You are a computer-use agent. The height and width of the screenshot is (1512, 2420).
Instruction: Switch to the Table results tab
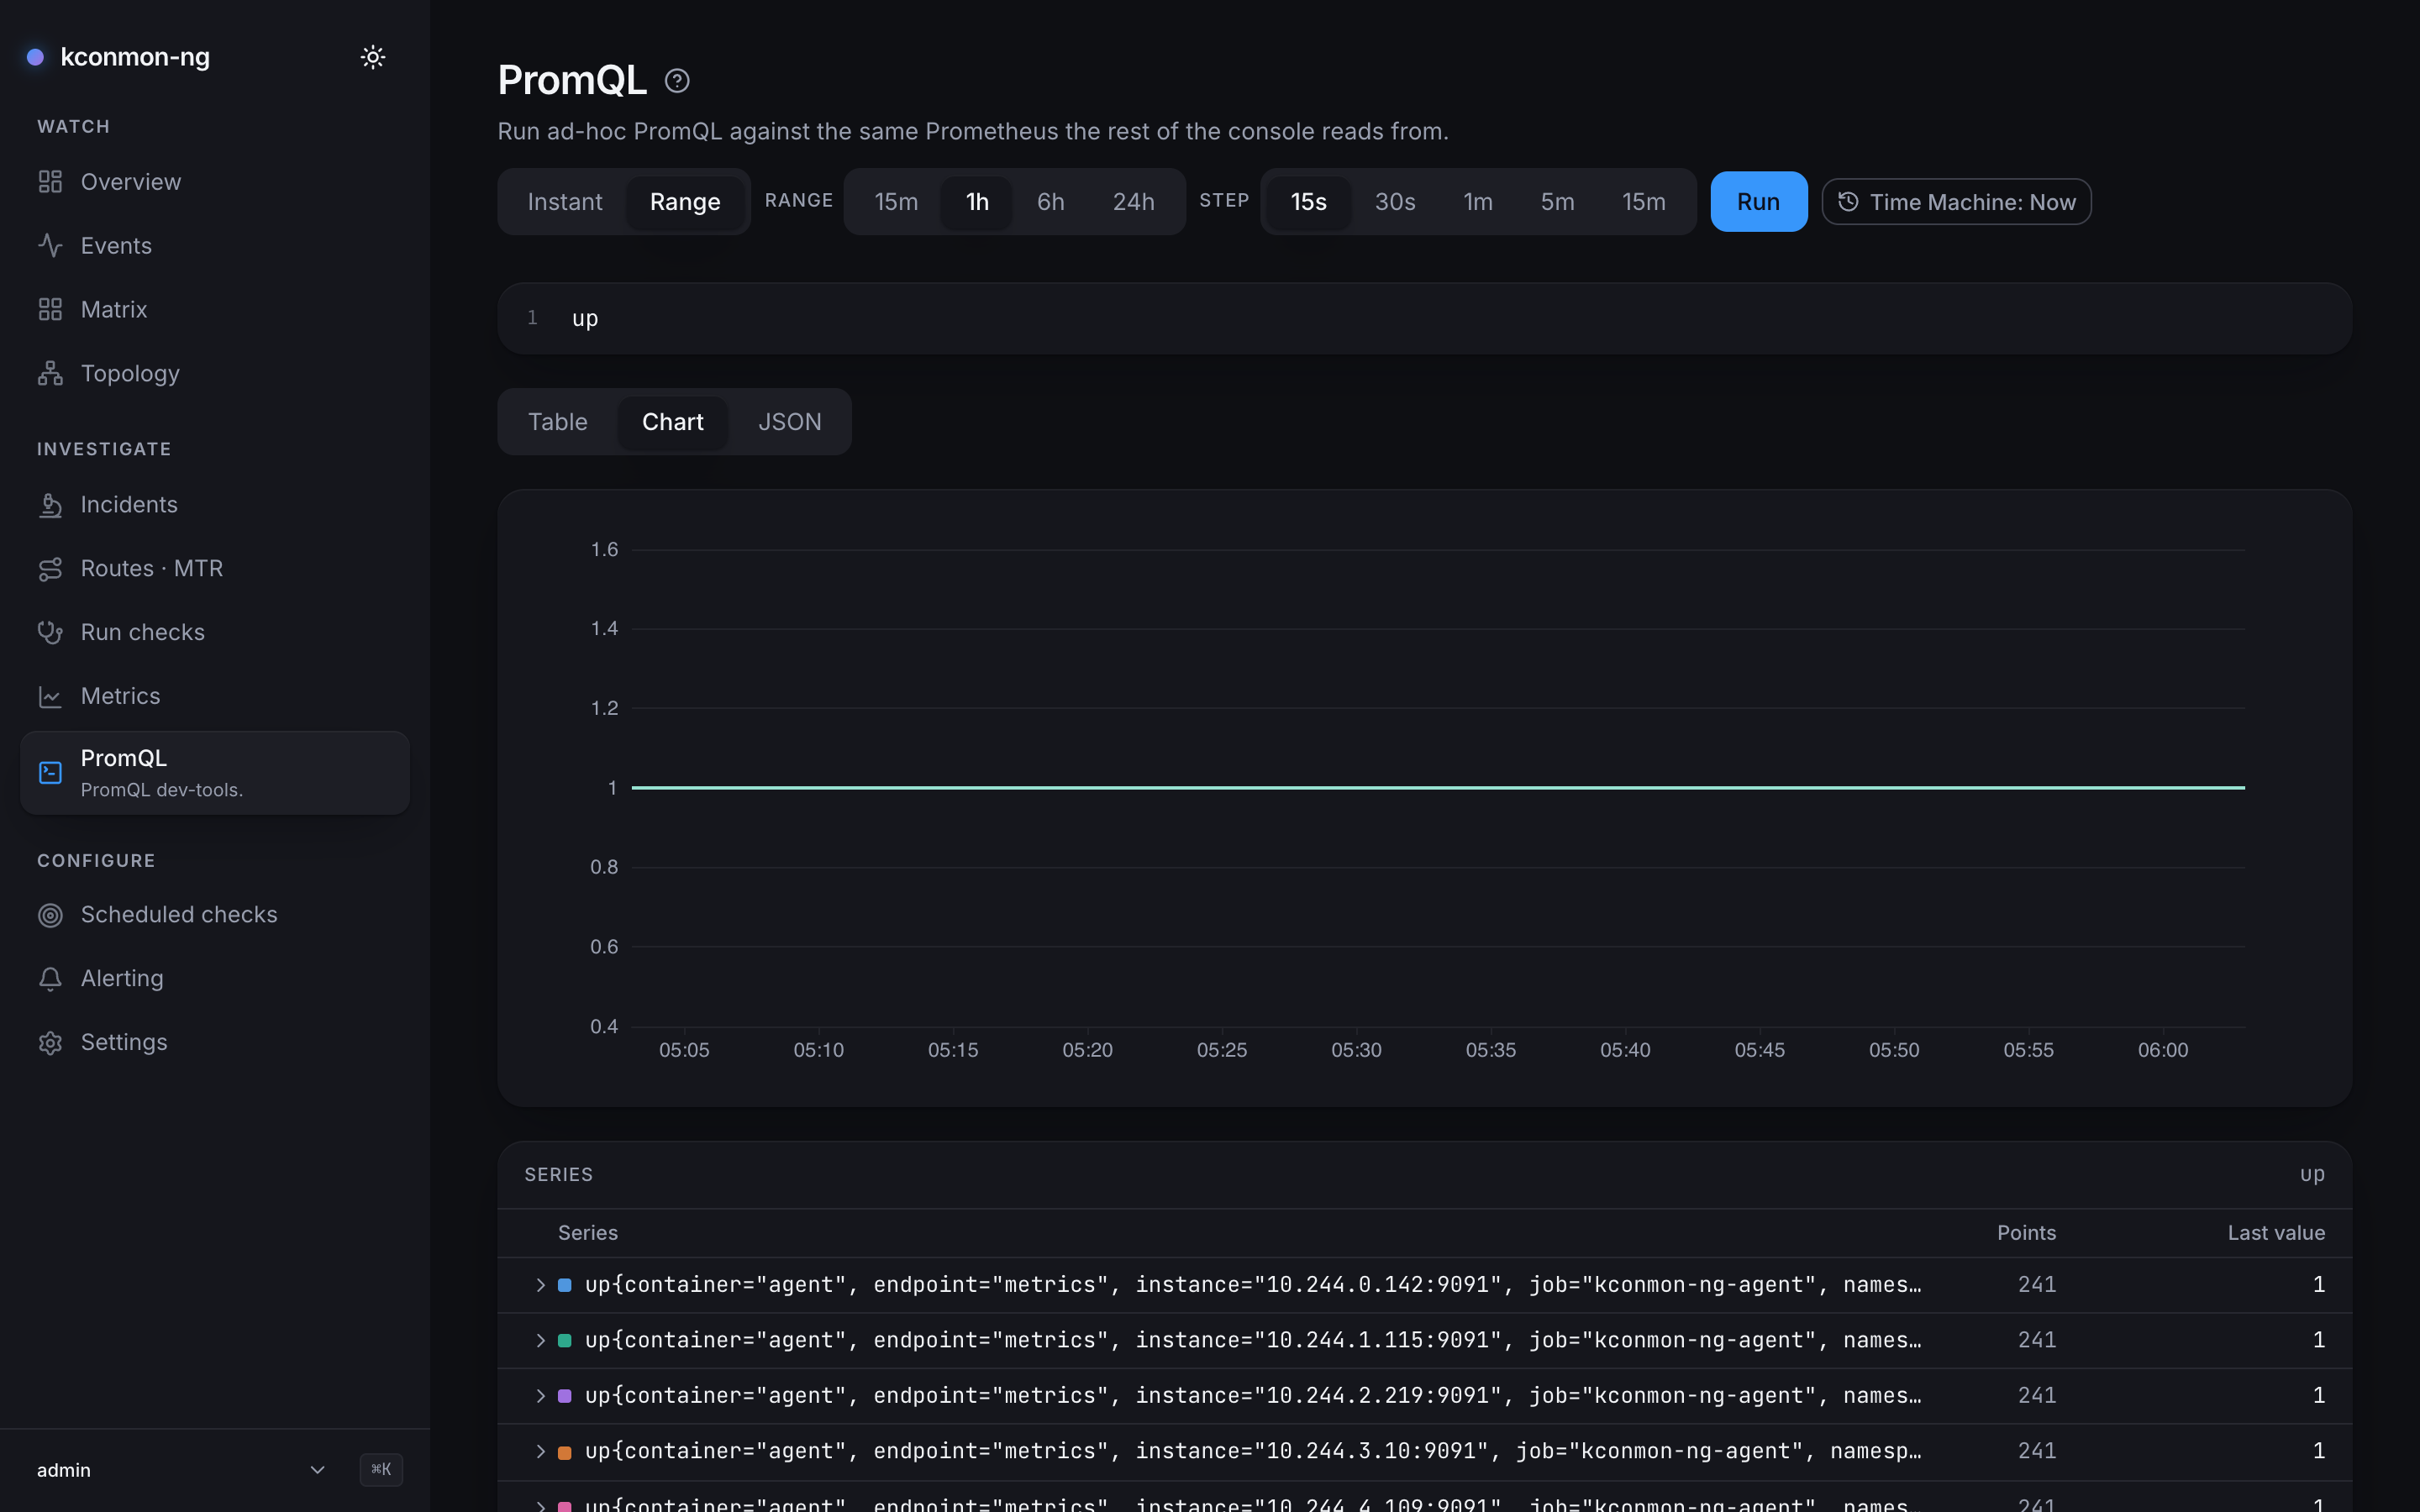[557, 422]
